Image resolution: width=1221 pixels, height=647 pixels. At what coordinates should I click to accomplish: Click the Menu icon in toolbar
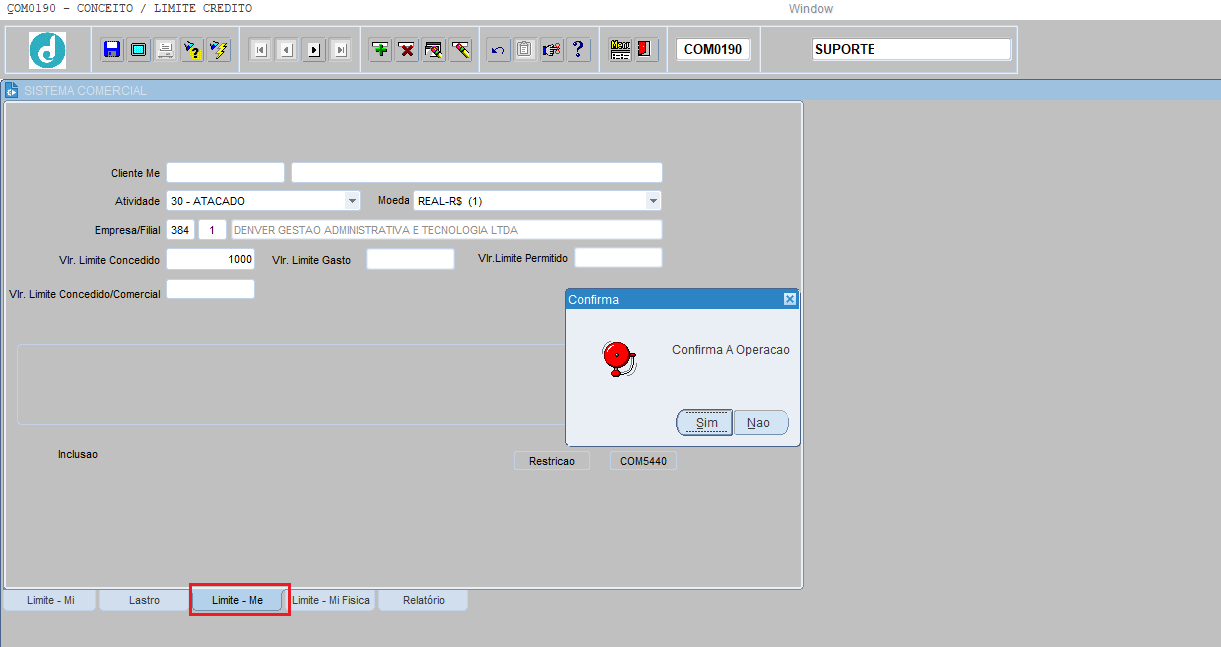point(621,49)
